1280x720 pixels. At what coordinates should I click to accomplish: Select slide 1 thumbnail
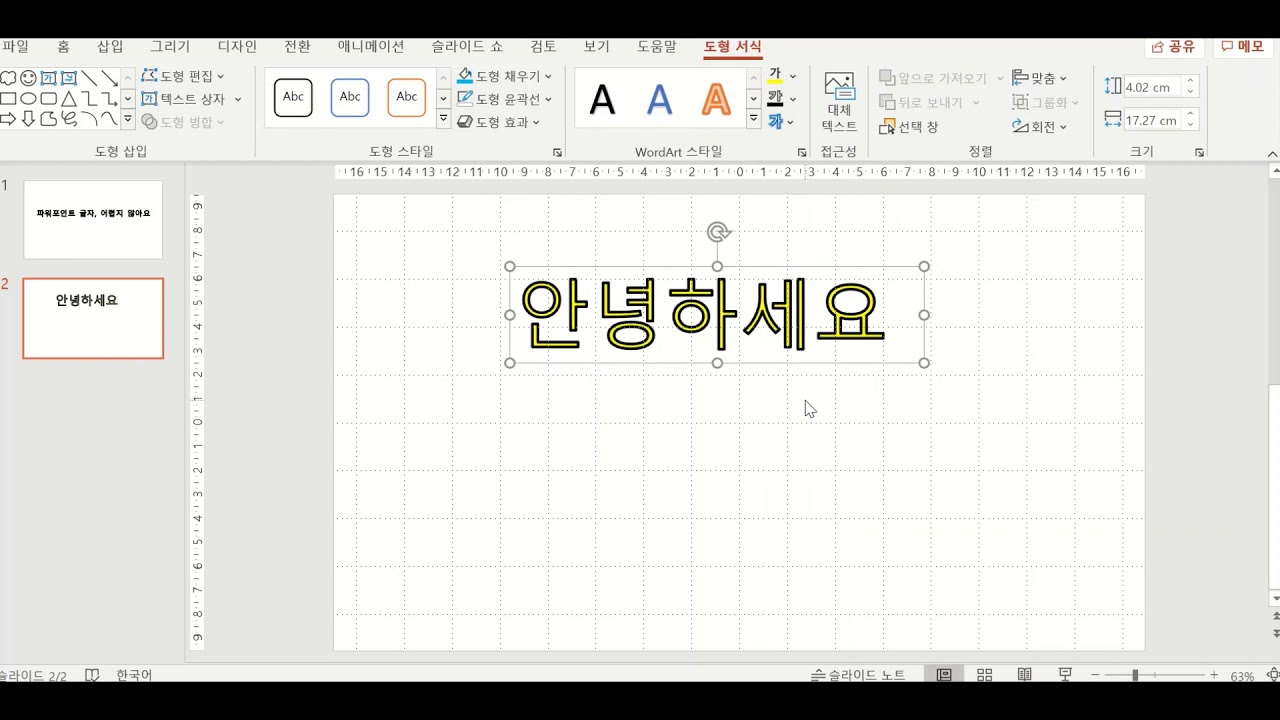[93, 220]
